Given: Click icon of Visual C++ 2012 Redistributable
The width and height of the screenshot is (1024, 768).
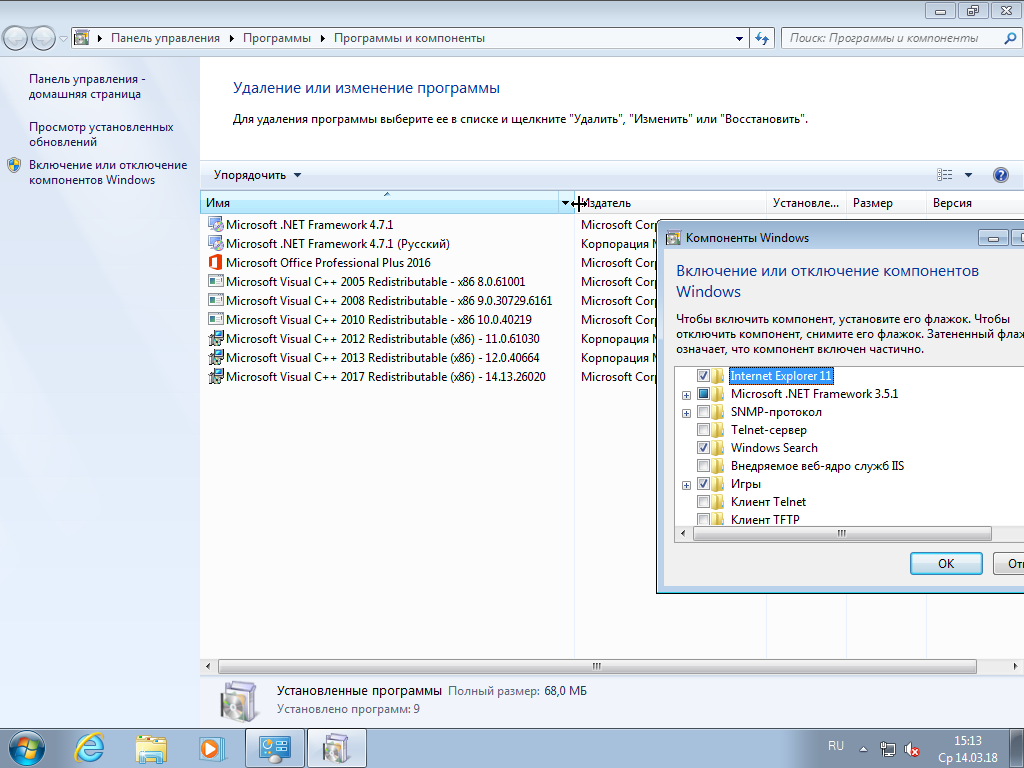Looking at the screenshot, I should [216, 338].
